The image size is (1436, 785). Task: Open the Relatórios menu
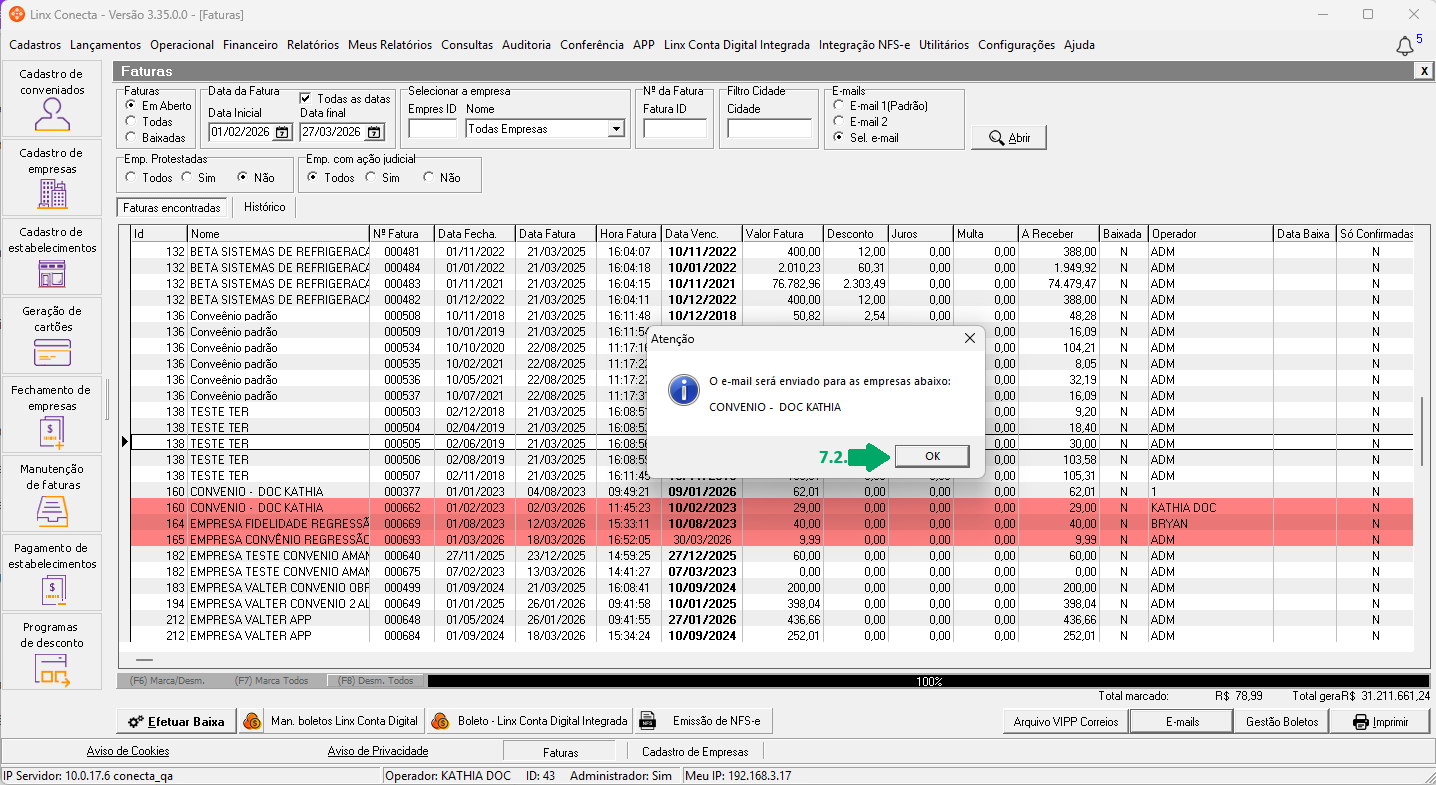coord(312,45)
